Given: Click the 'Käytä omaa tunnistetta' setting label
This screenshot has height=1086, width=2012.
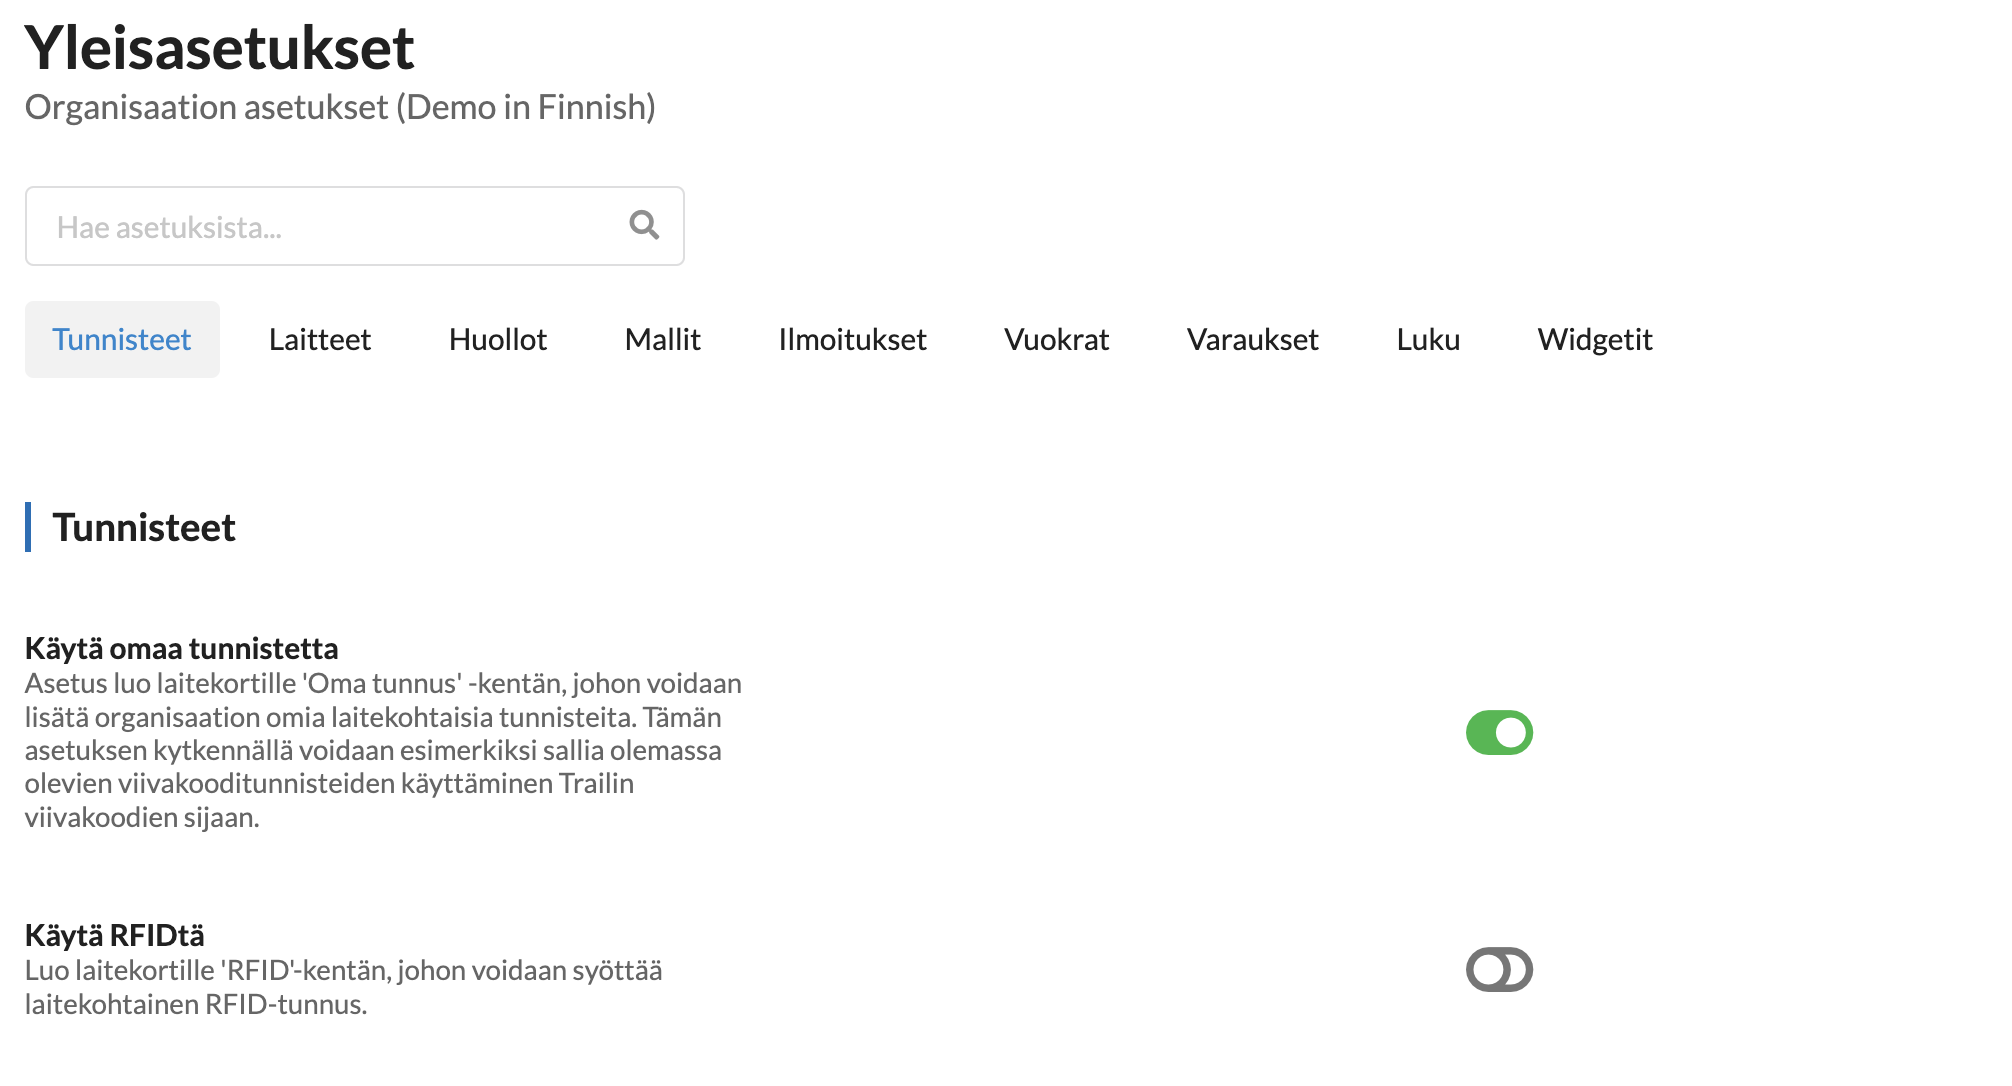Looking at the screenshot, I should coord(181,649).
